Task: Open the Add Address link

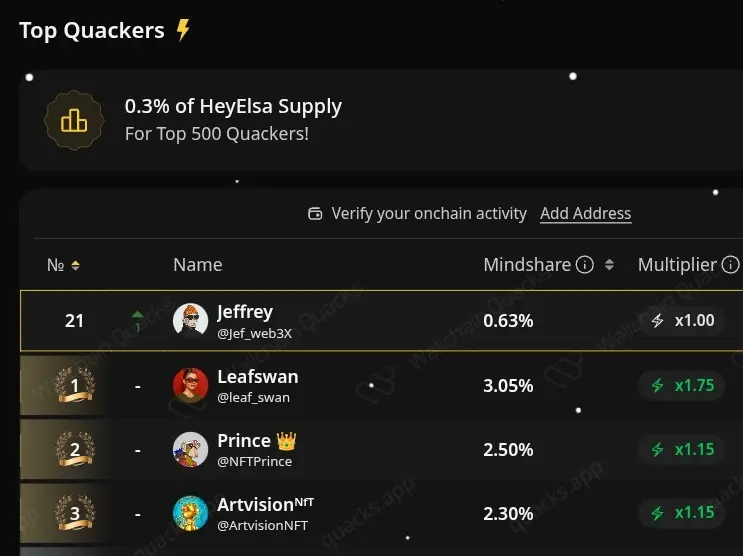Action: [585, 213]
